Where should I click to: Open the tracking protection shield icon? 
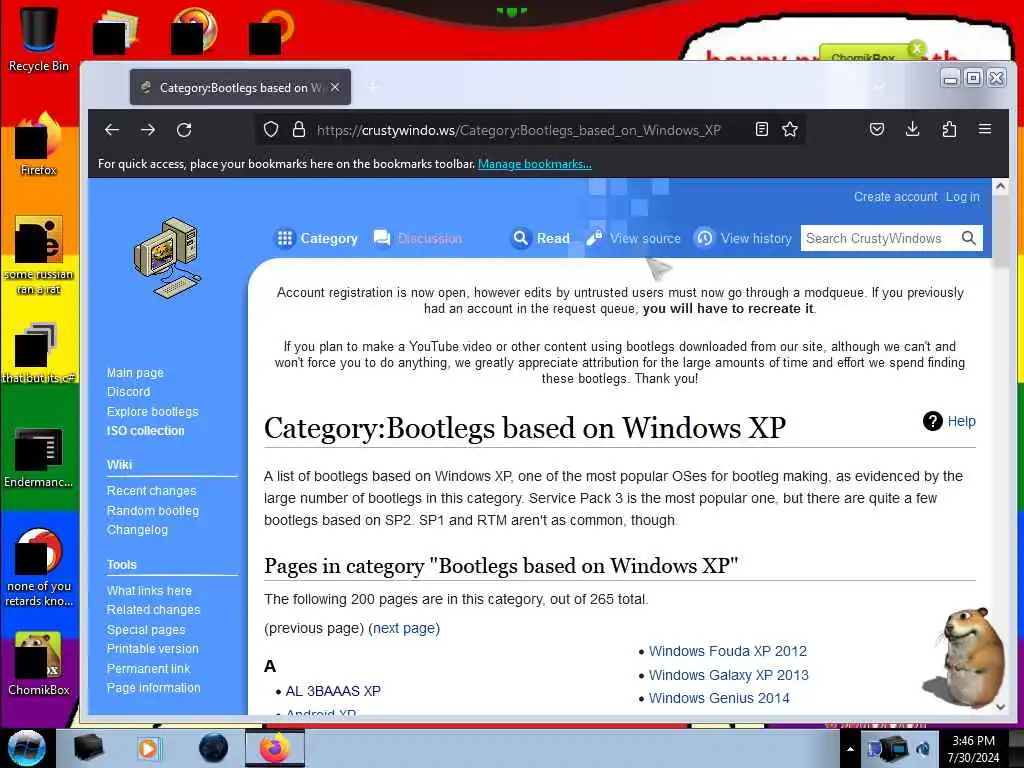pyautogui.click(x=271, y=129)
